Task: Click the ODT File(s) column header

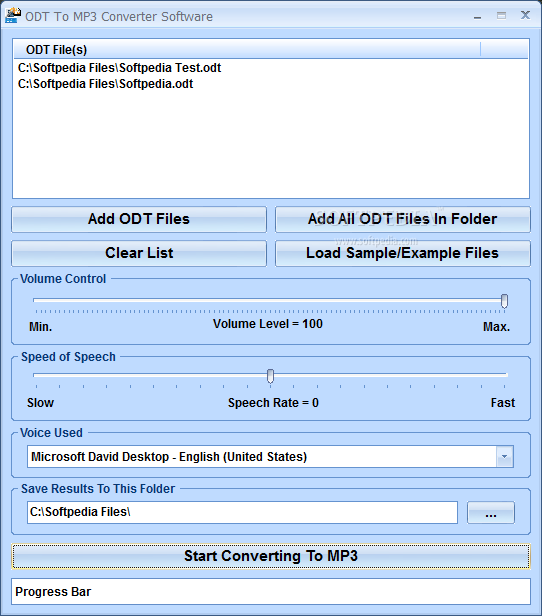Action: click(x=247, y=50)
